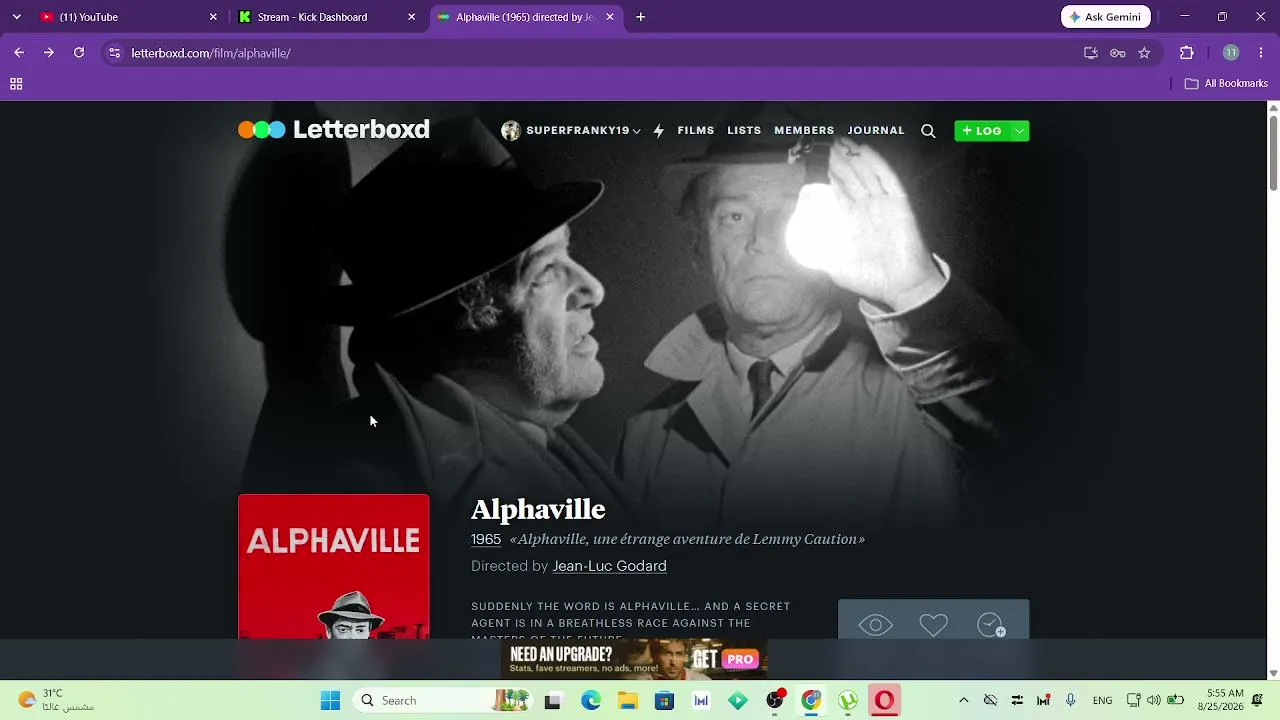Click the superfranky19 profile avatar
This screenshot has width=1280, height=720.
tap(511, 131)
